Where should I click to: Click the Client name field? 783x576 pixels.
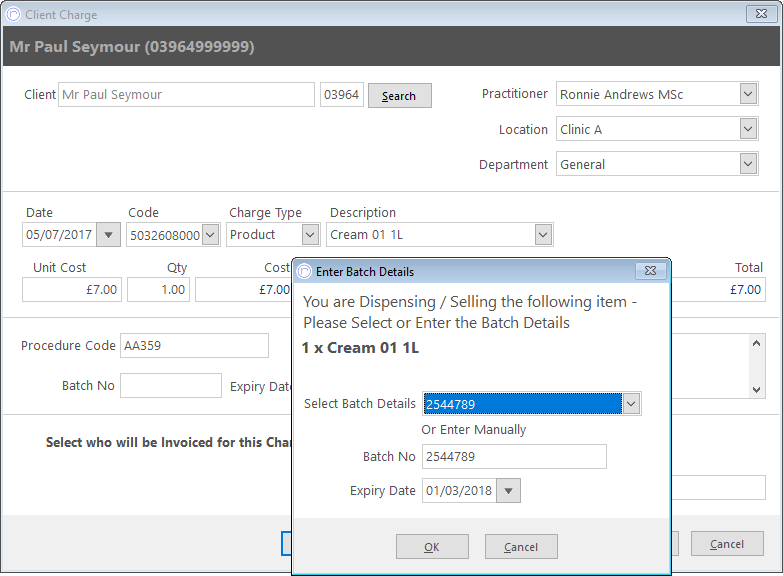tap(186, 94)
